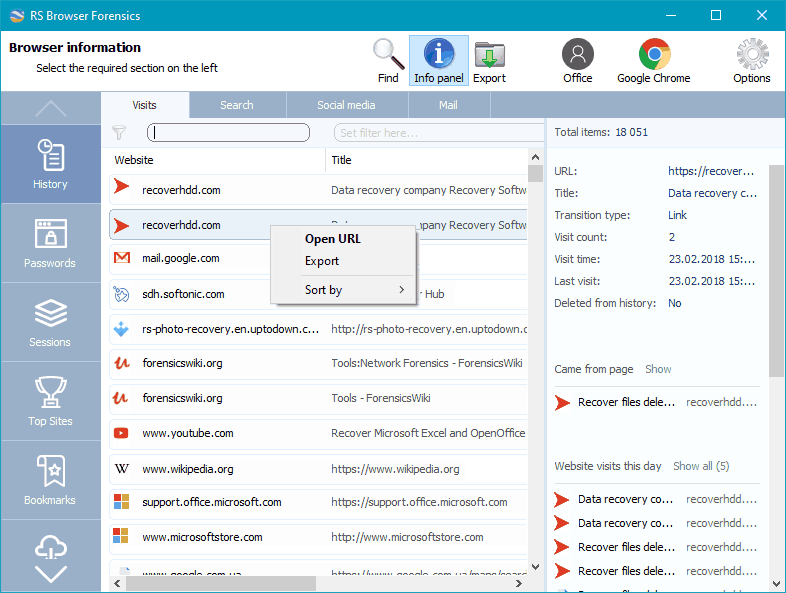Switch to the Search tab
This screenshot has width=786, height=593.
(x=237, y=105)
